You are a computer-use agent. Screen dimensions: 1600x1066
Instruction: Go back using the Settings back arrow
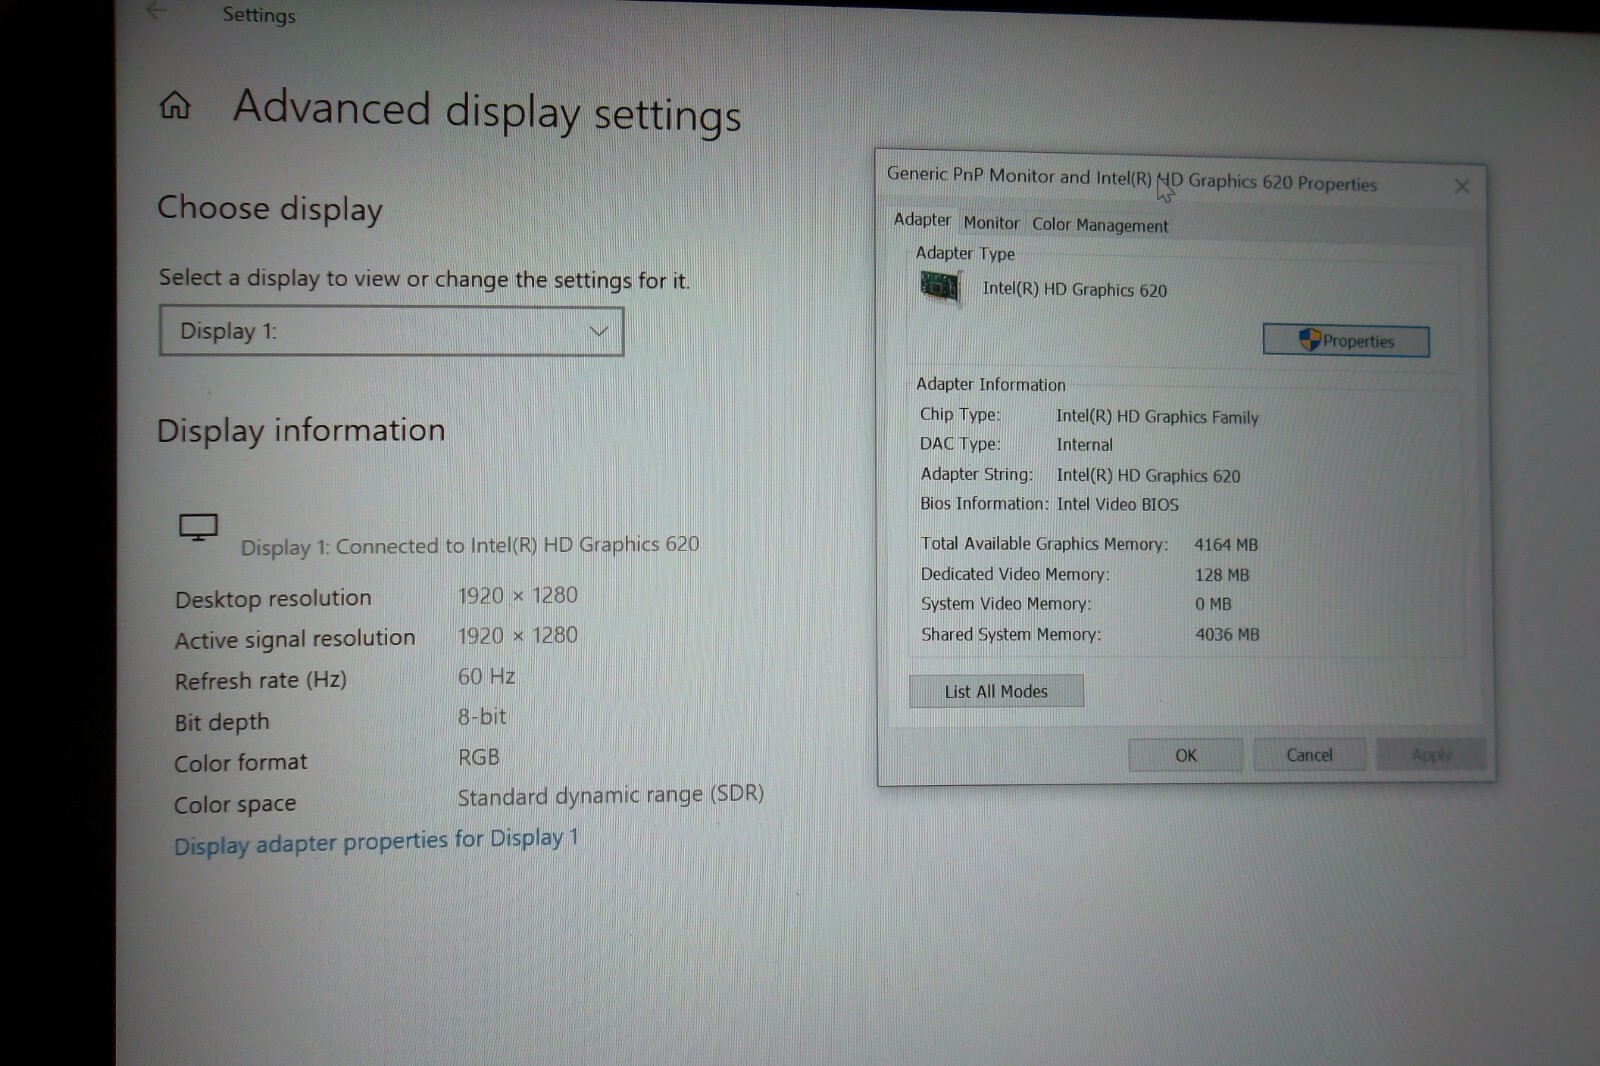(x=156, y=11)
